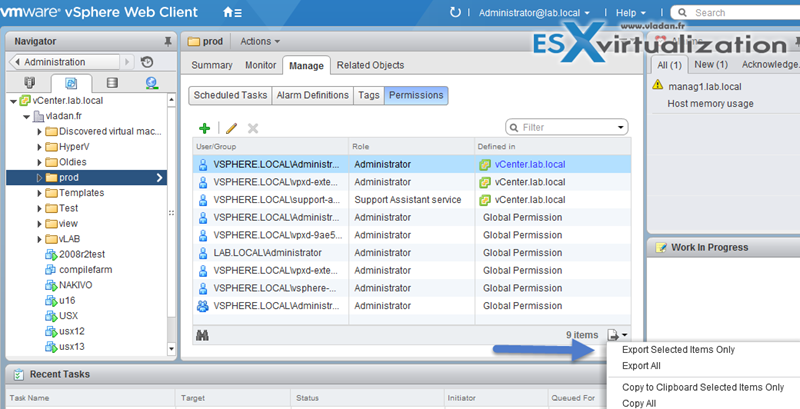This screenshot has height=409, width=800.
Task: Choose Copy All menu entry
Action: (639, 403)
